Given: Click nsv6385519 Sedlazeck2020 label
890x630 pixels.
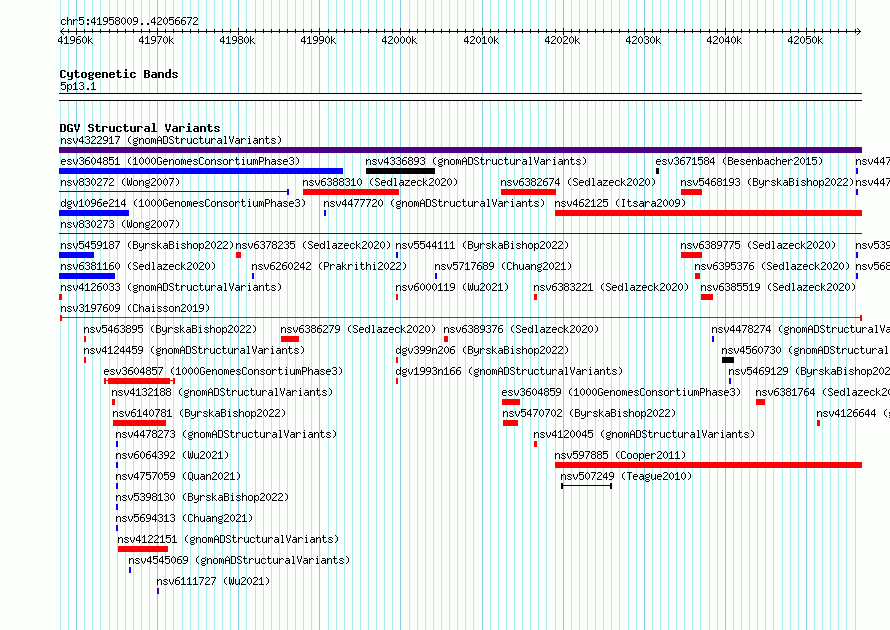Looking at the screenshot, I should coord(778,287).
